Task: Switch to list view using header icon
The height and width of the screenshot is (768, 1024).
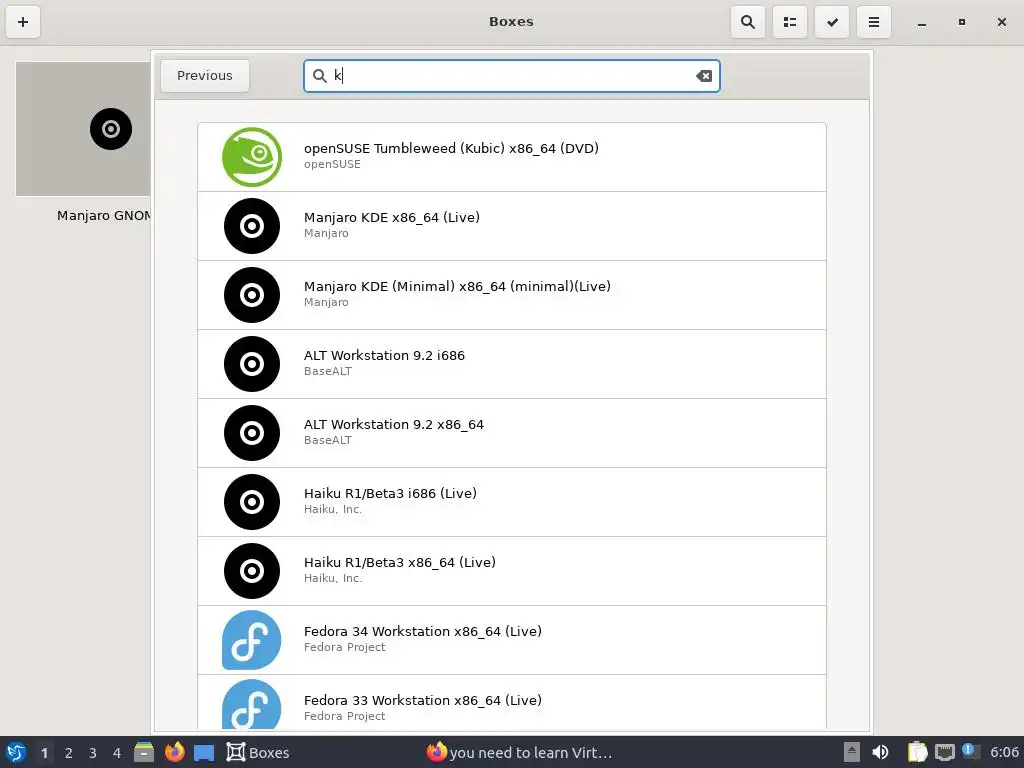Action: coord(790,22)
